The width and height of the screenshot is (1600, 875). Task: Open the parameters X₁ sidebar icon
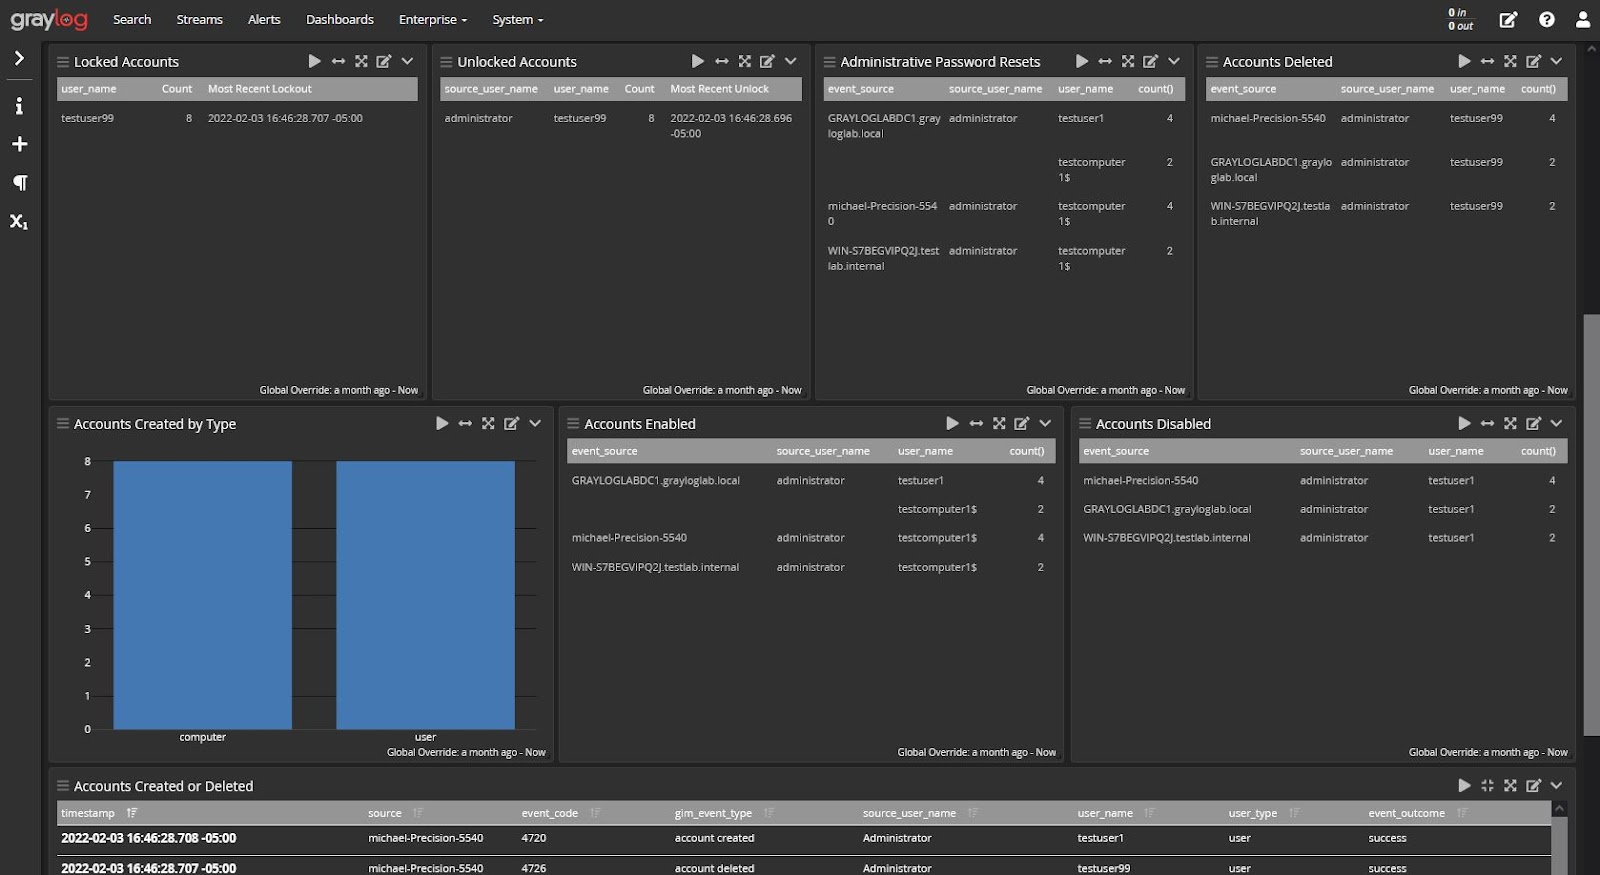click(x=19, y=221)
